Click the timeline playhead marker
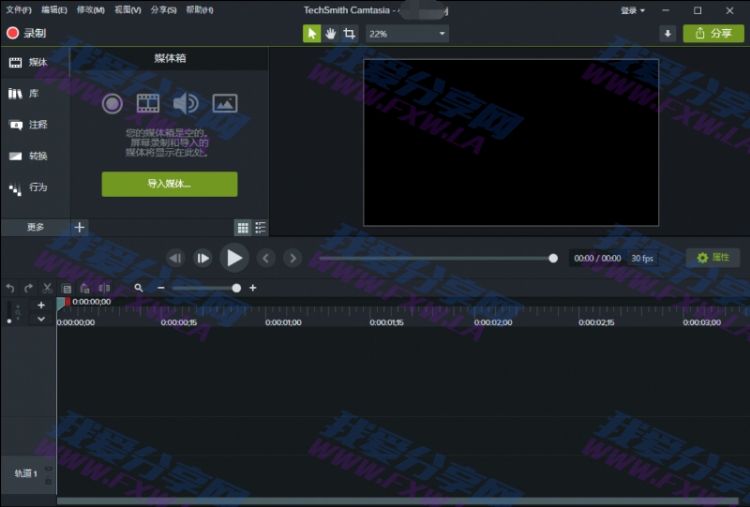Viewport: 750px width, 507px height. coord(63,302)
